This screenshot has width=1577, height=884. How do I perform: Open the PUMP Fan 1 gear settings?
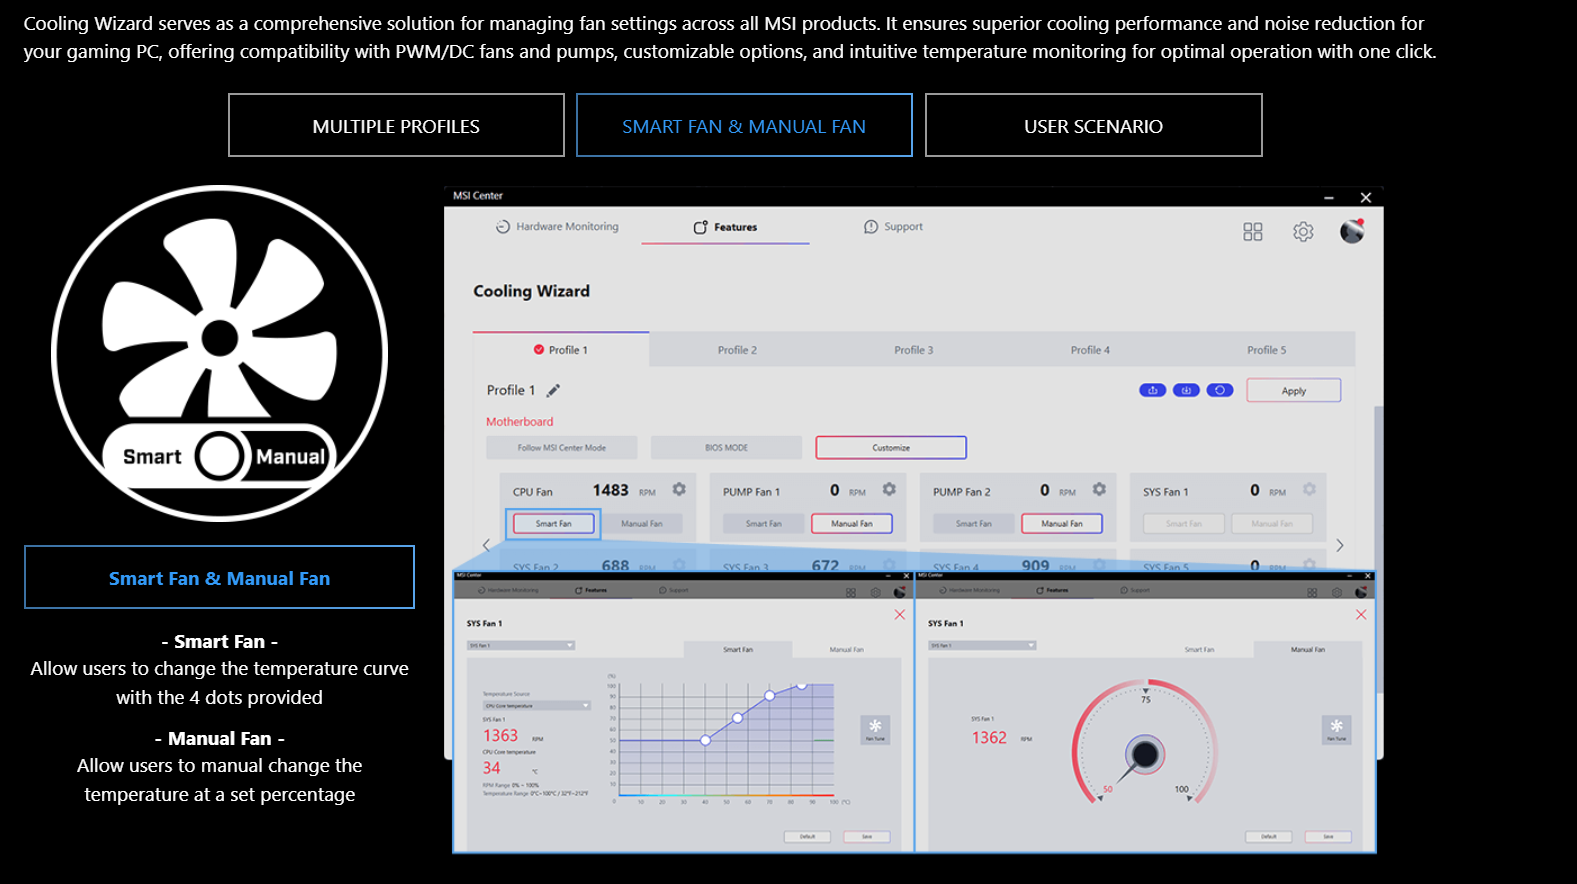point(889,490)
